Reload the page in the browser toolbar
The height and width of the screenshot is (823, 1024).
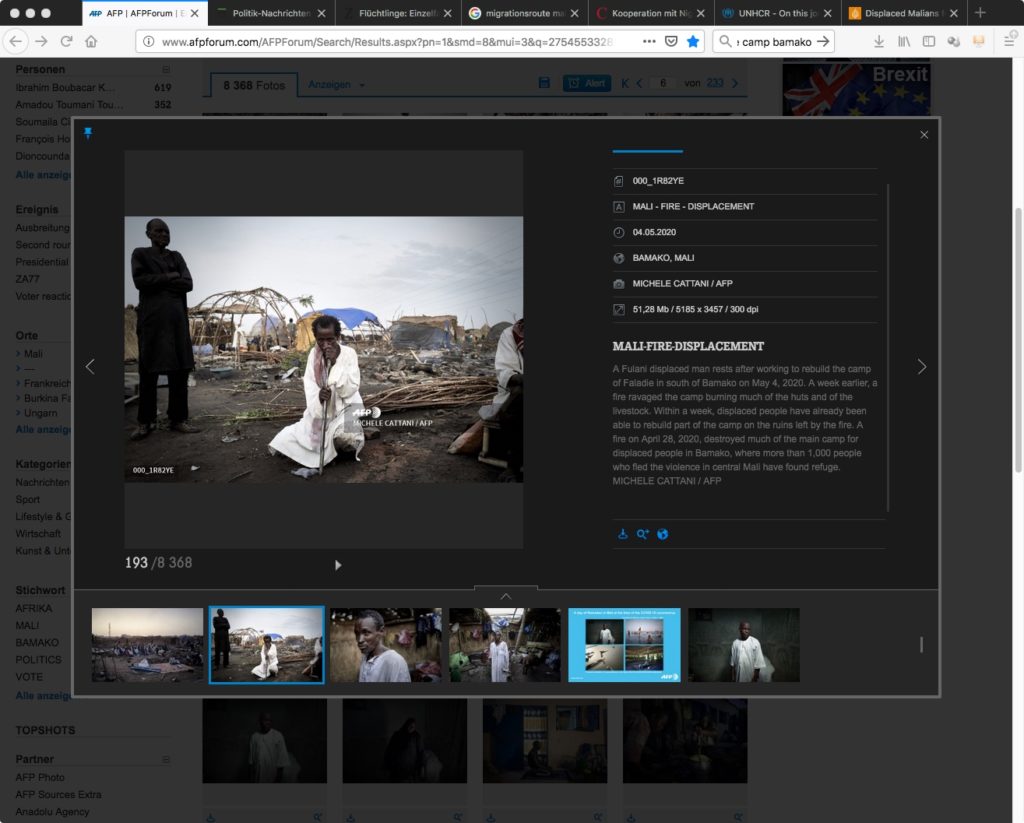pyautogui.click(x=66, y=42)
